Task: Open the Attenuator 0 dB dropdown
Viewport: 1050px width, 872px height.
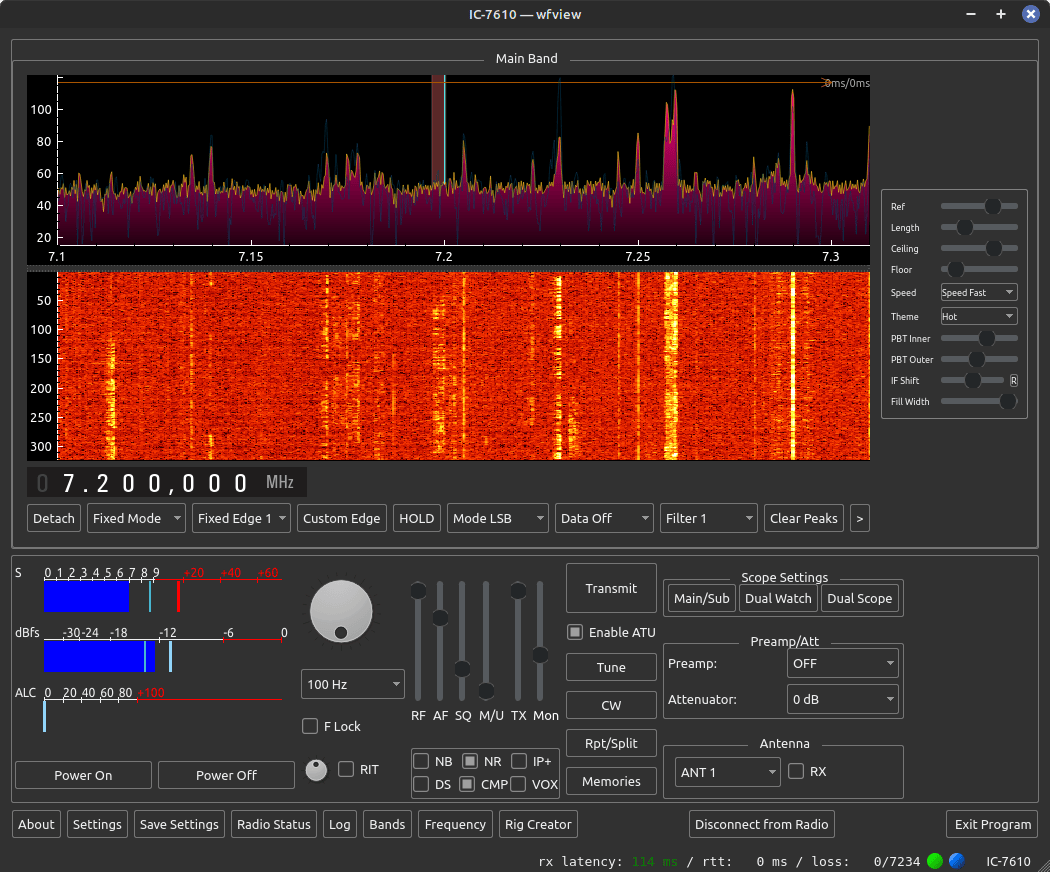Action: tap(842, 699)
